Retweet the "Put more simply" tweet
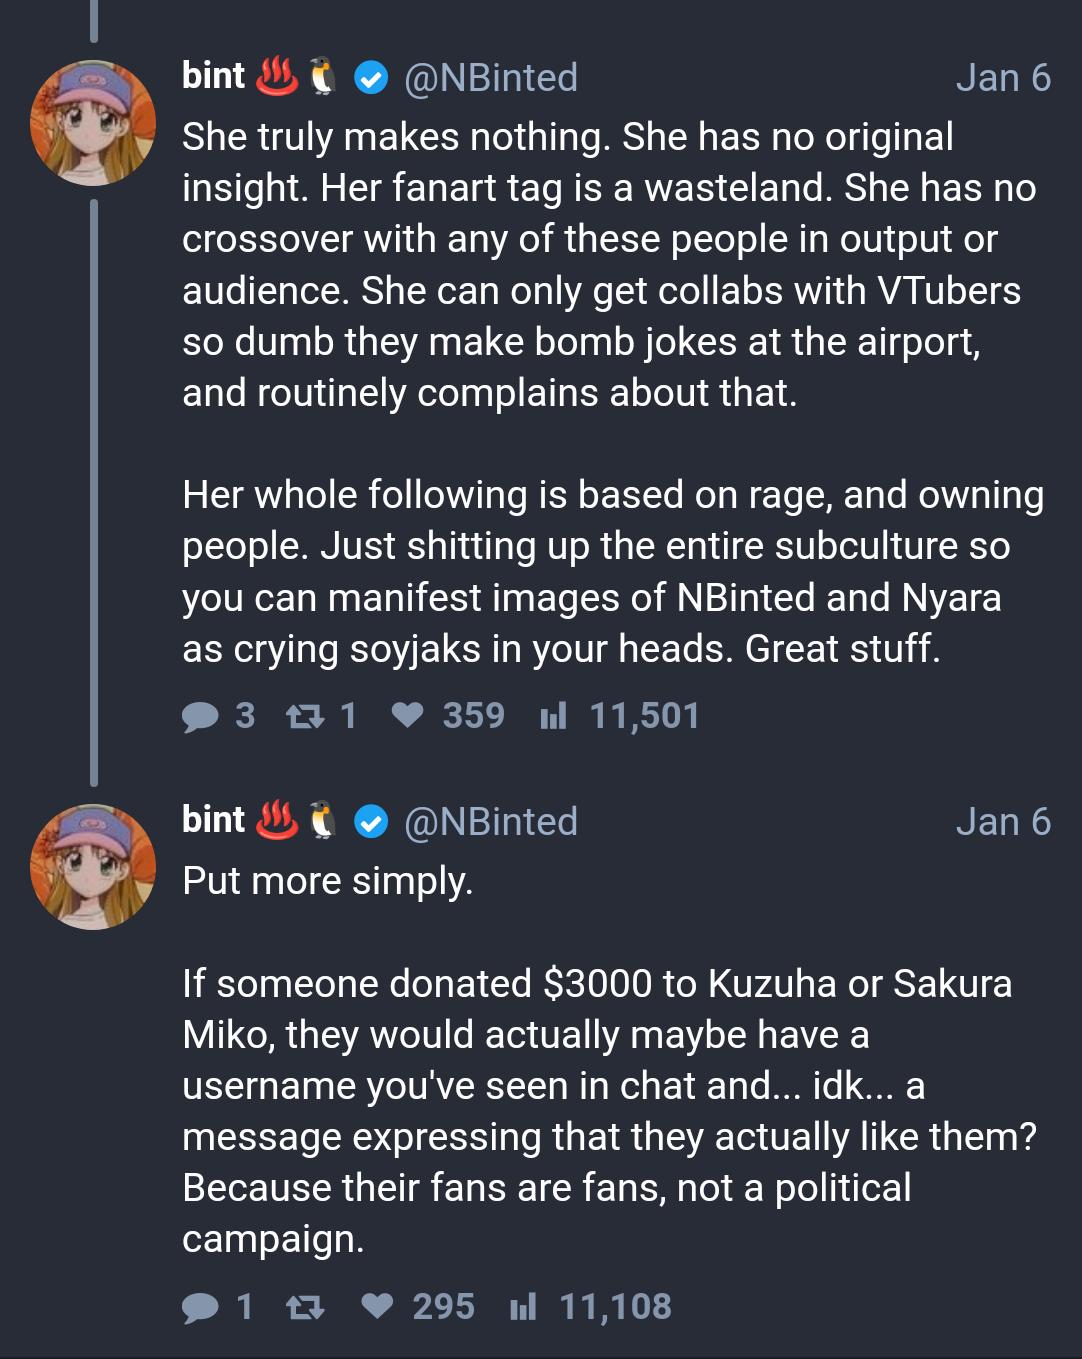This screenshot has height=1359, width=1082. [x=305, y=1307]
